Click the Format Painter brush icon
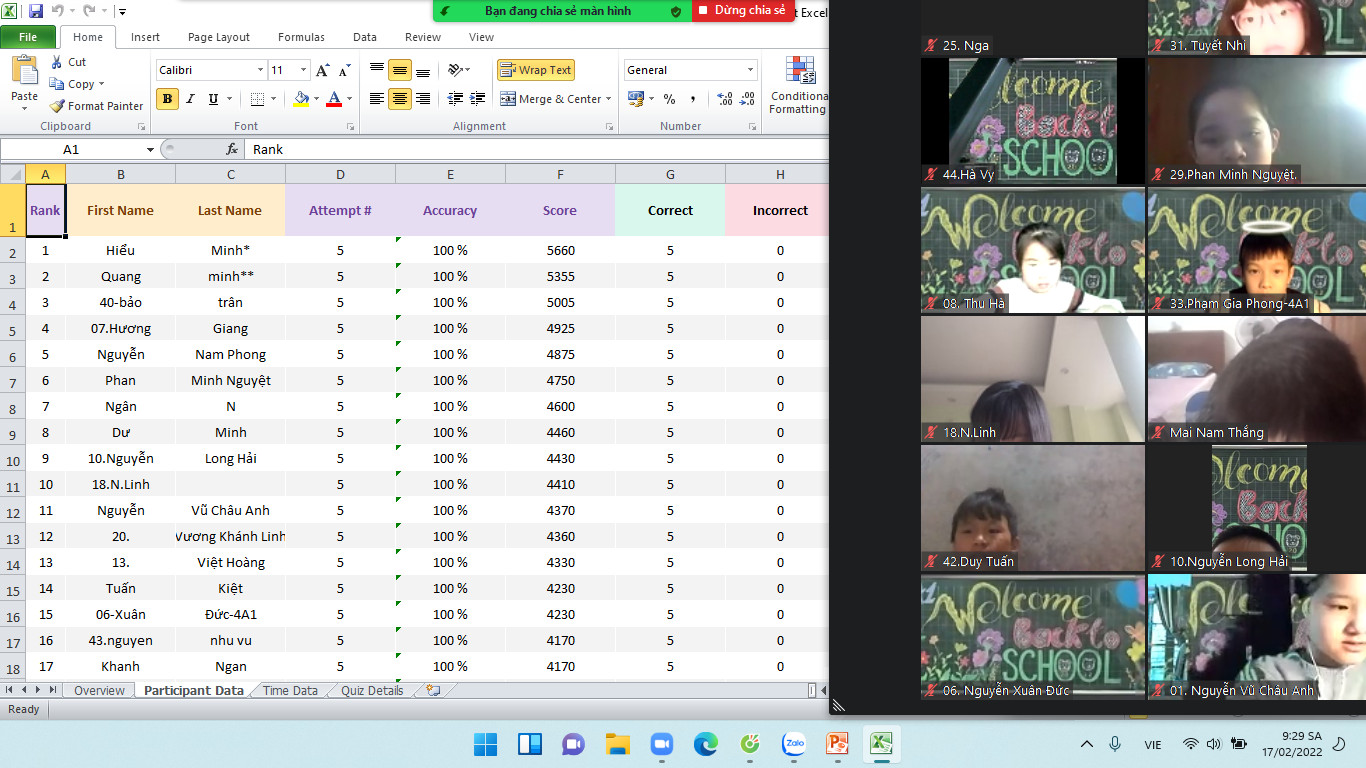Screen dimensions: 1366x768 (x=58, y=106)
